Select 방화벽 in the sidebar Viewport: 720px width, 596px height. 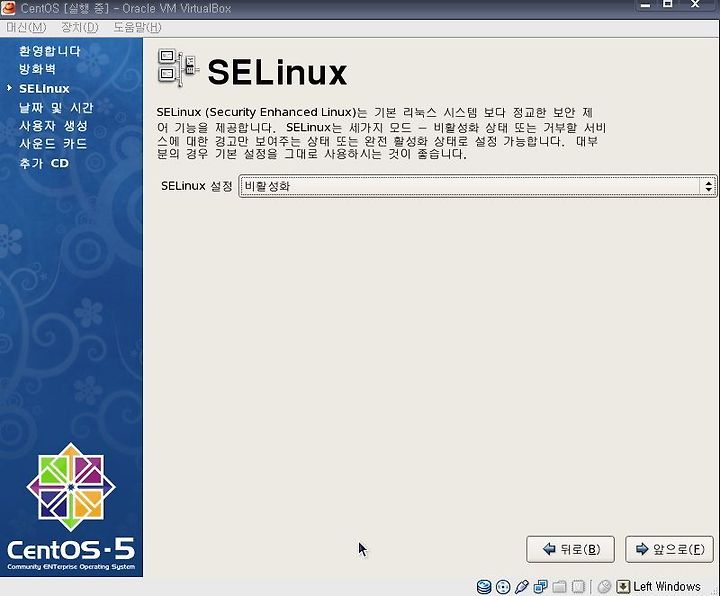point(37,69)
